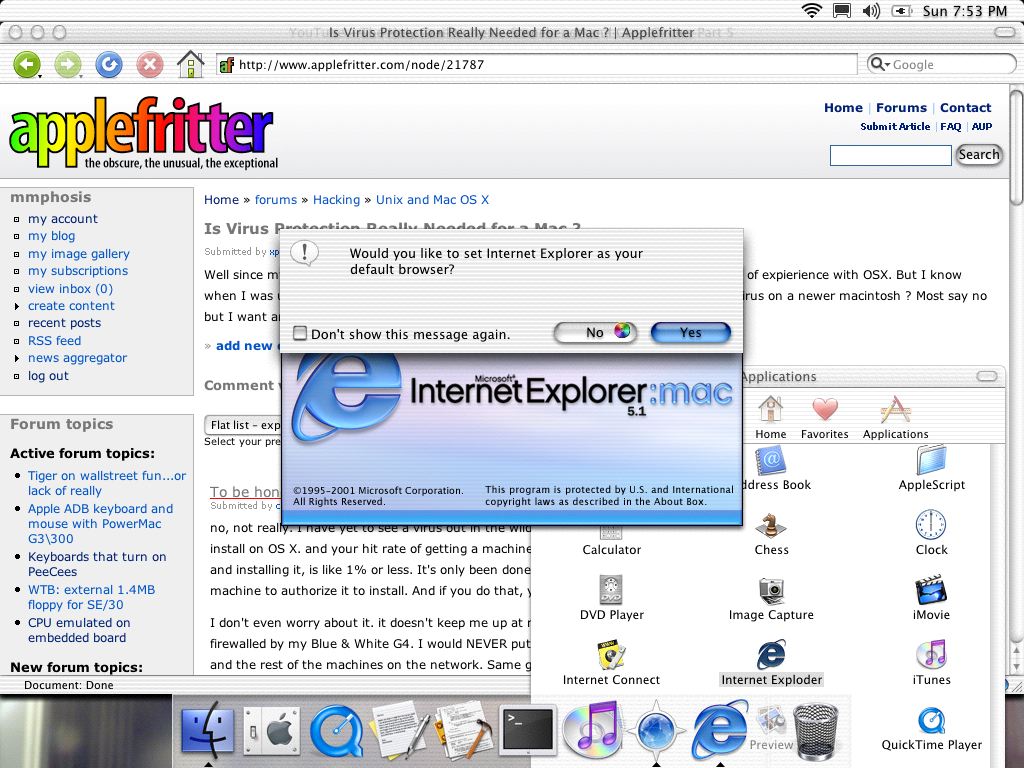Open the iTunes music-note disc icon in the Dock

[591, 729]
